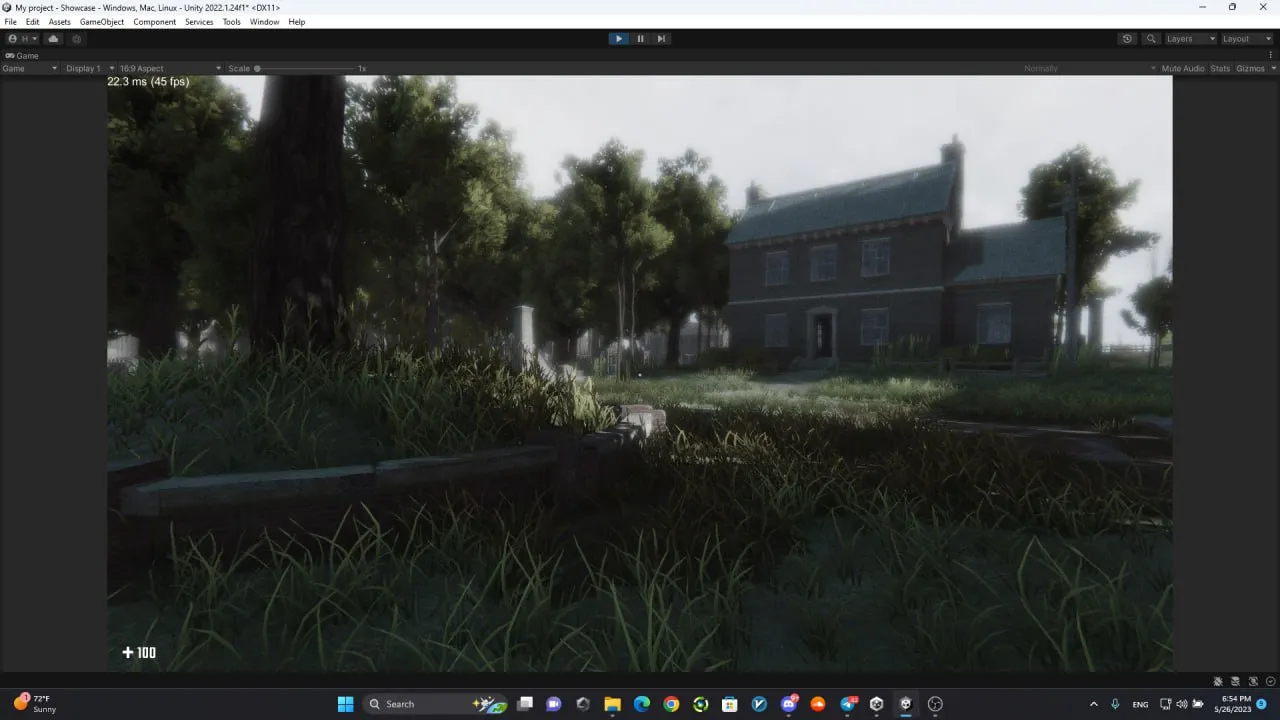The height and width of the screenshot is (720, 1280).
Task: Open version control settings gear icon
Action: point(77,39)
